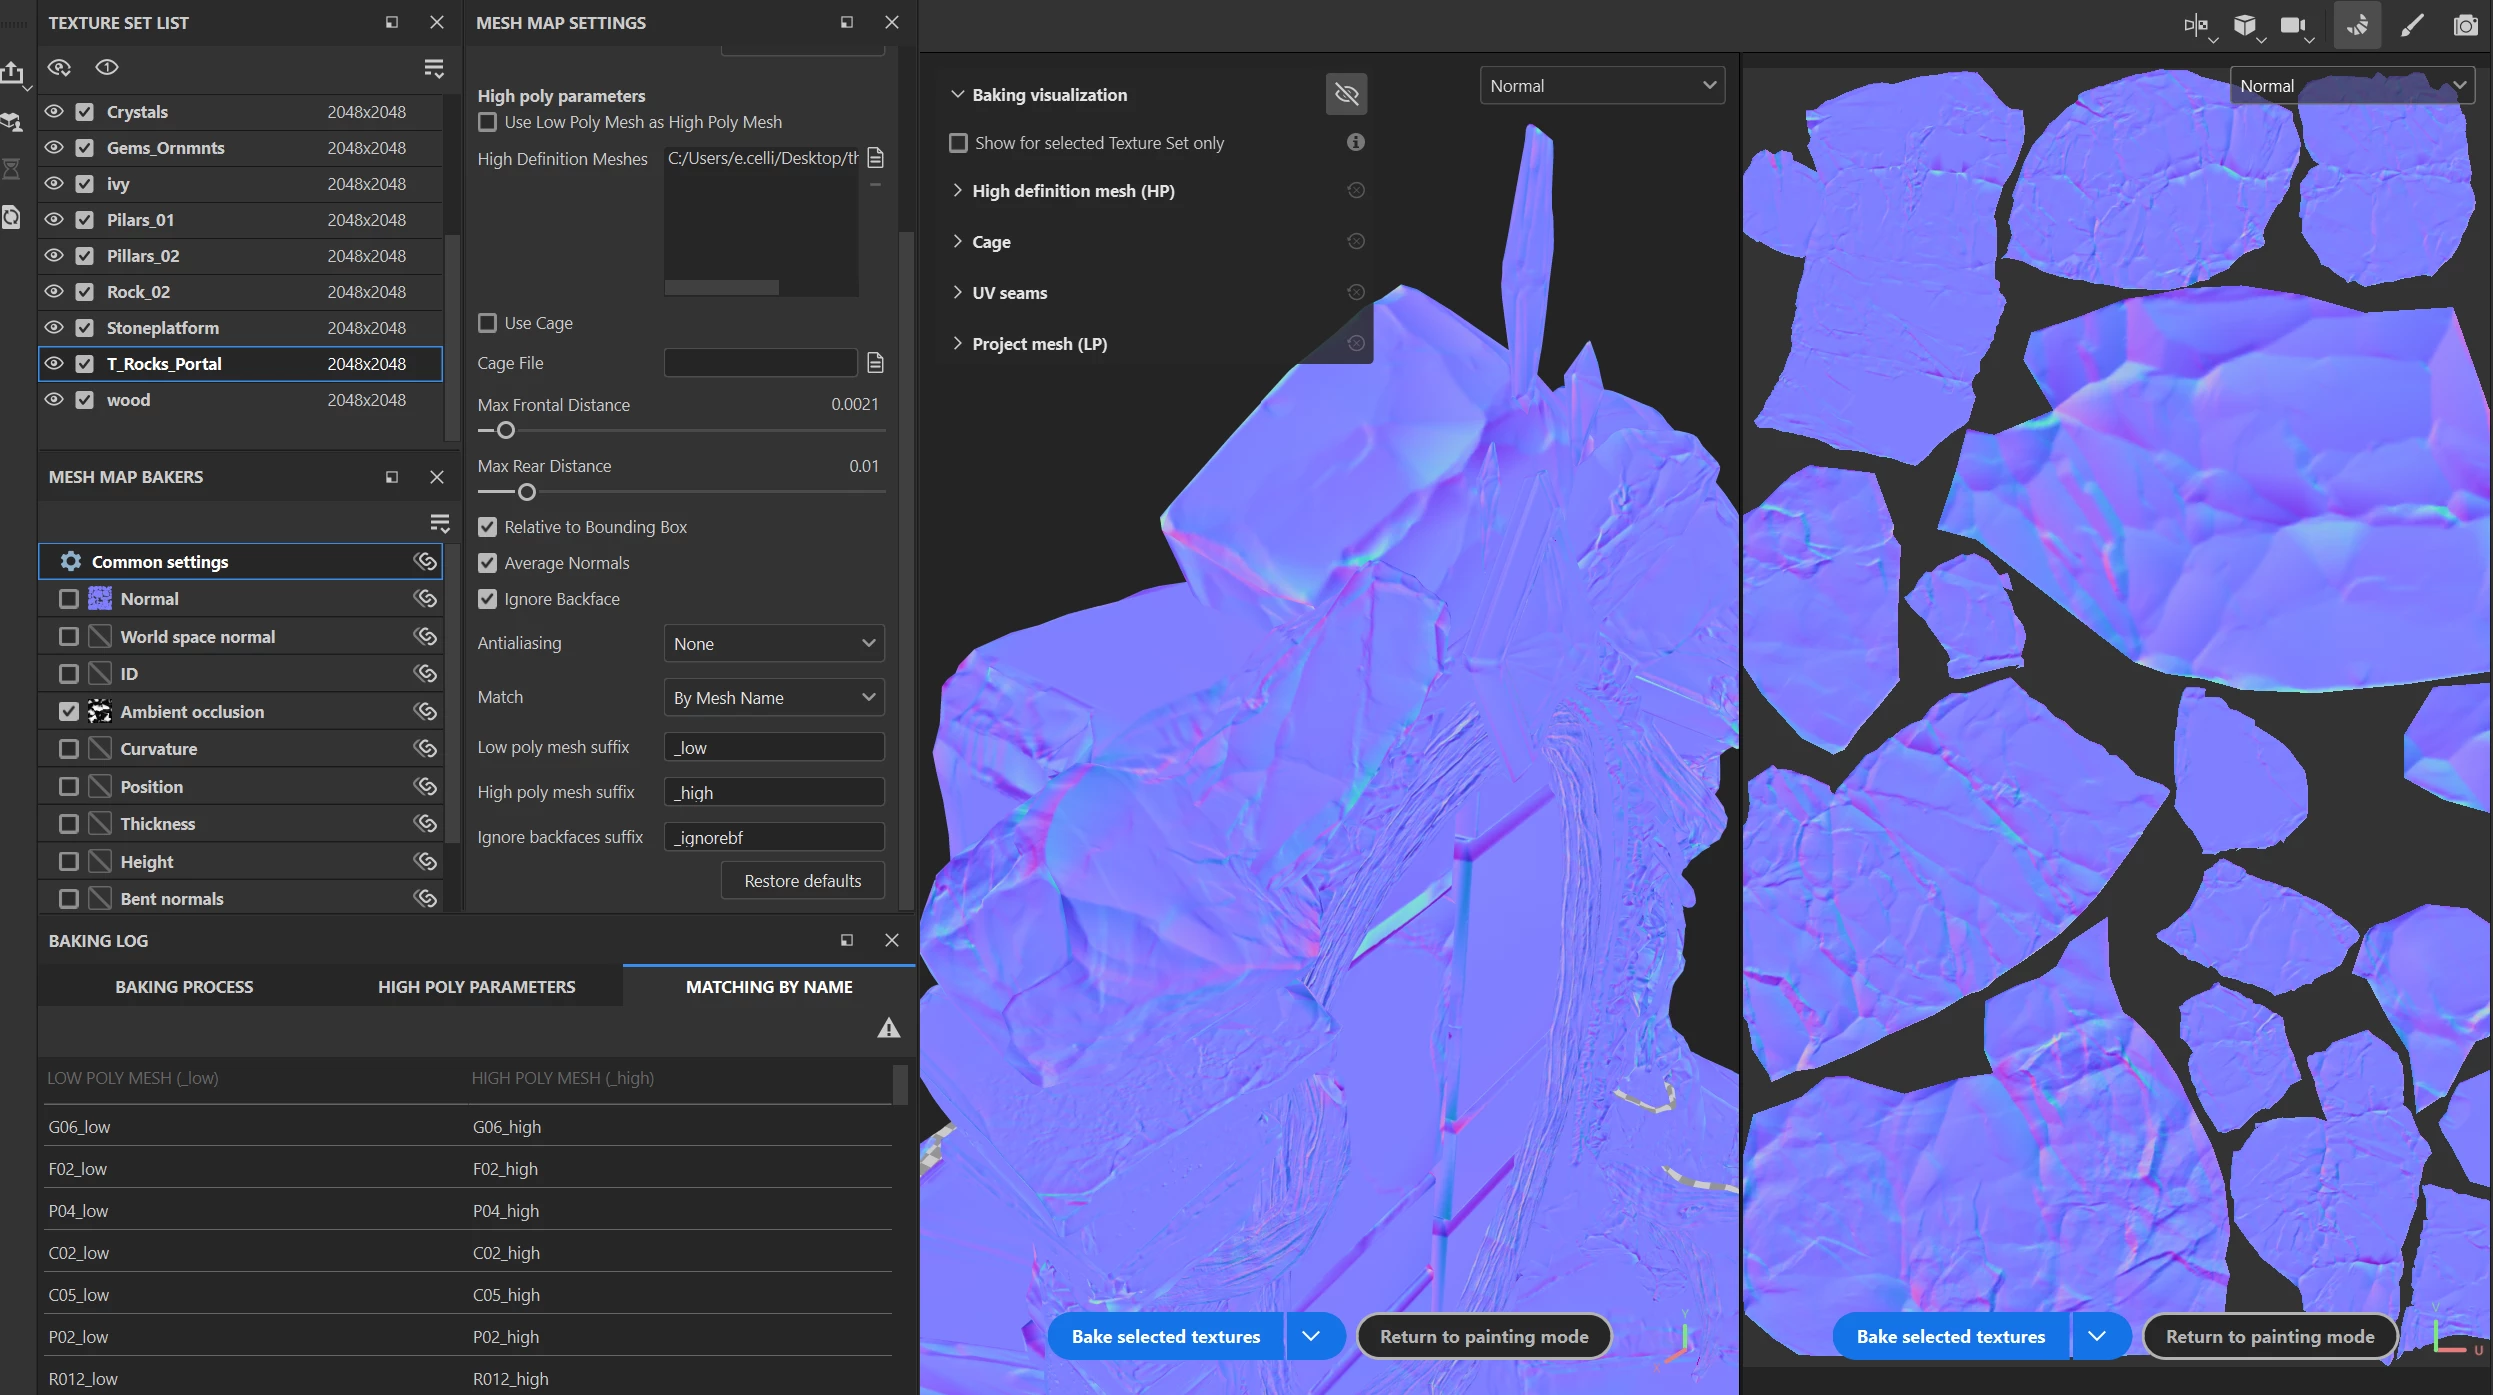Click the camera screenshot icon in top toolbar
The image size is (2493, 1395).
2465,25
